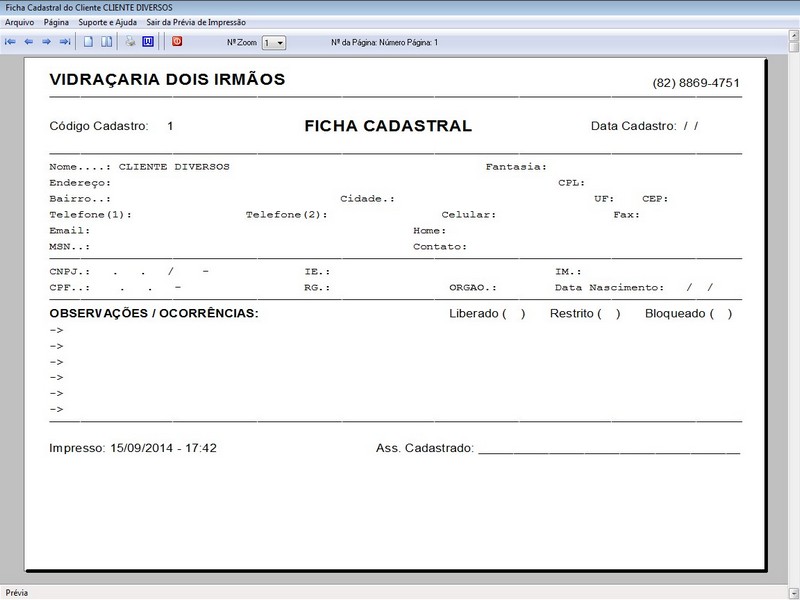Jump to the last page icon
The image size is (800, 600).
click(x=64, y=42)
